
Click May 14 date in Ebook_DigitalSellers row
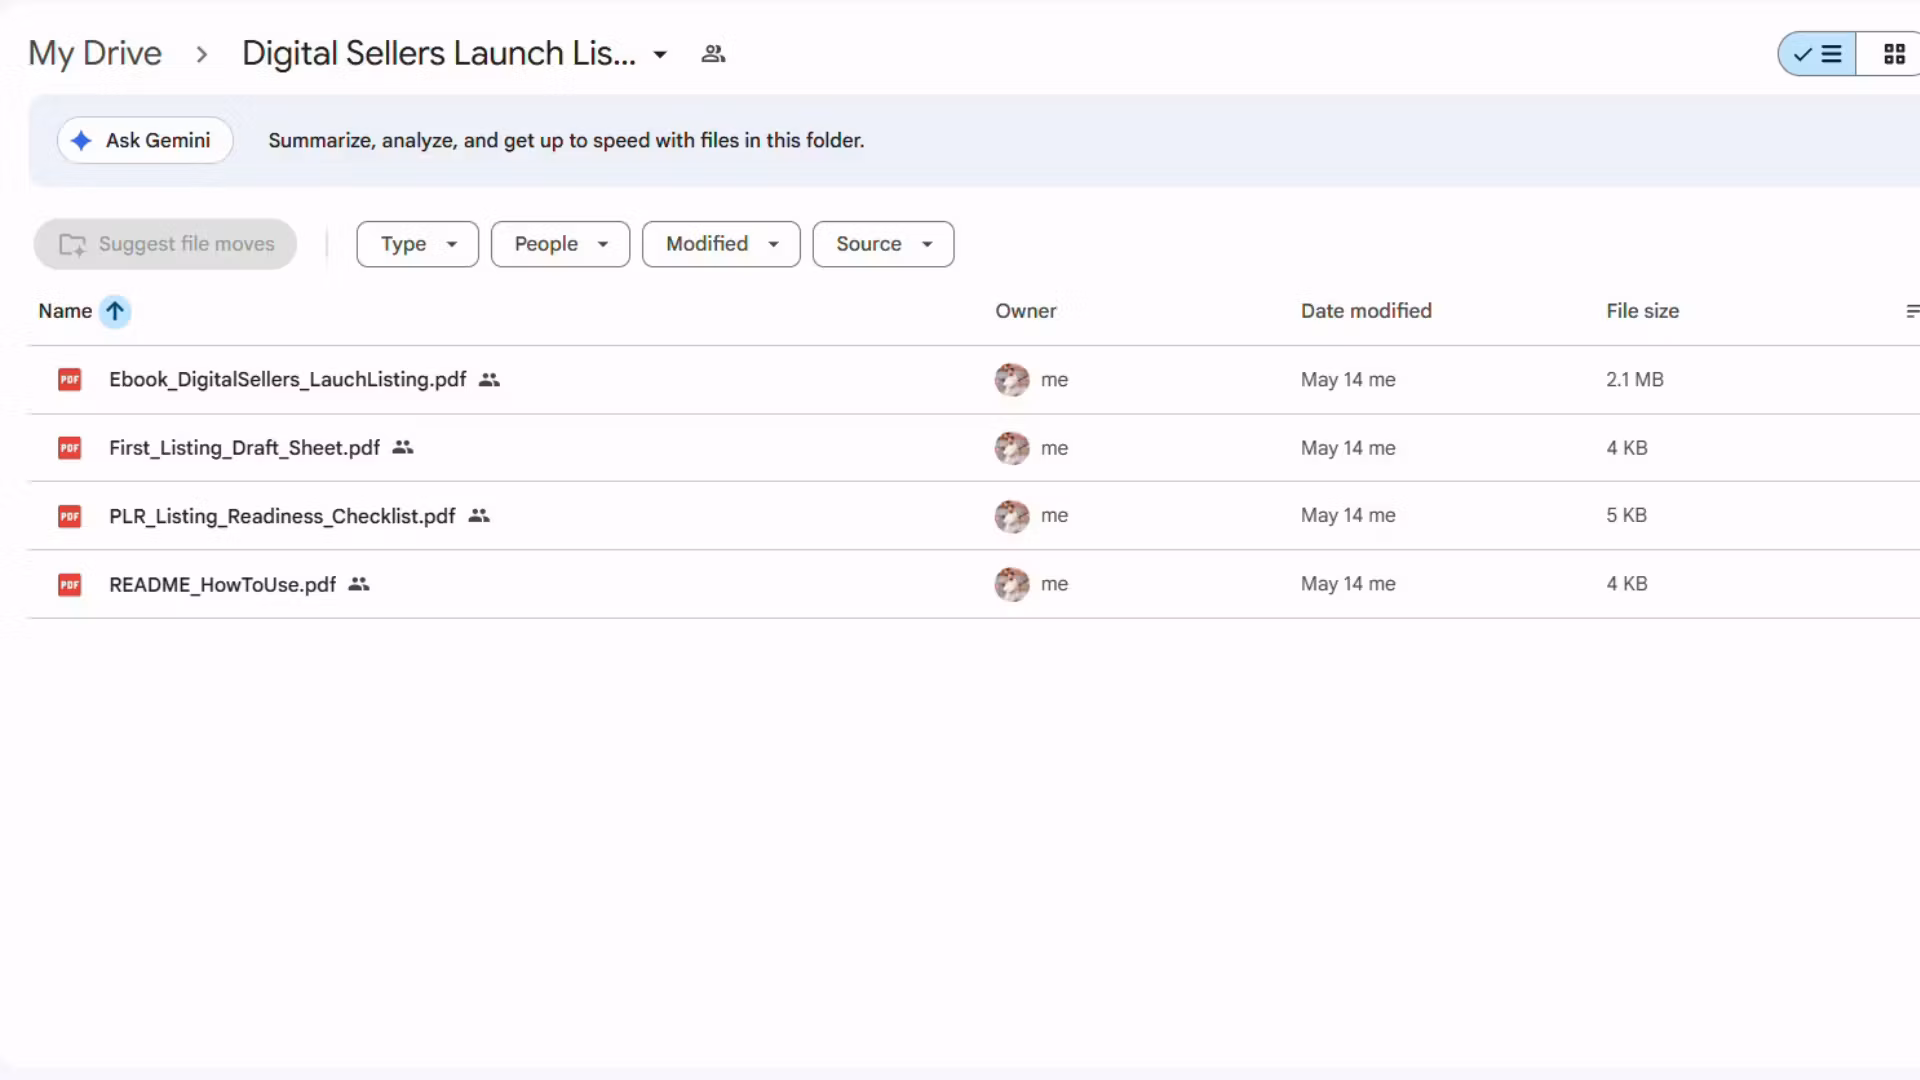point(1348,380)
